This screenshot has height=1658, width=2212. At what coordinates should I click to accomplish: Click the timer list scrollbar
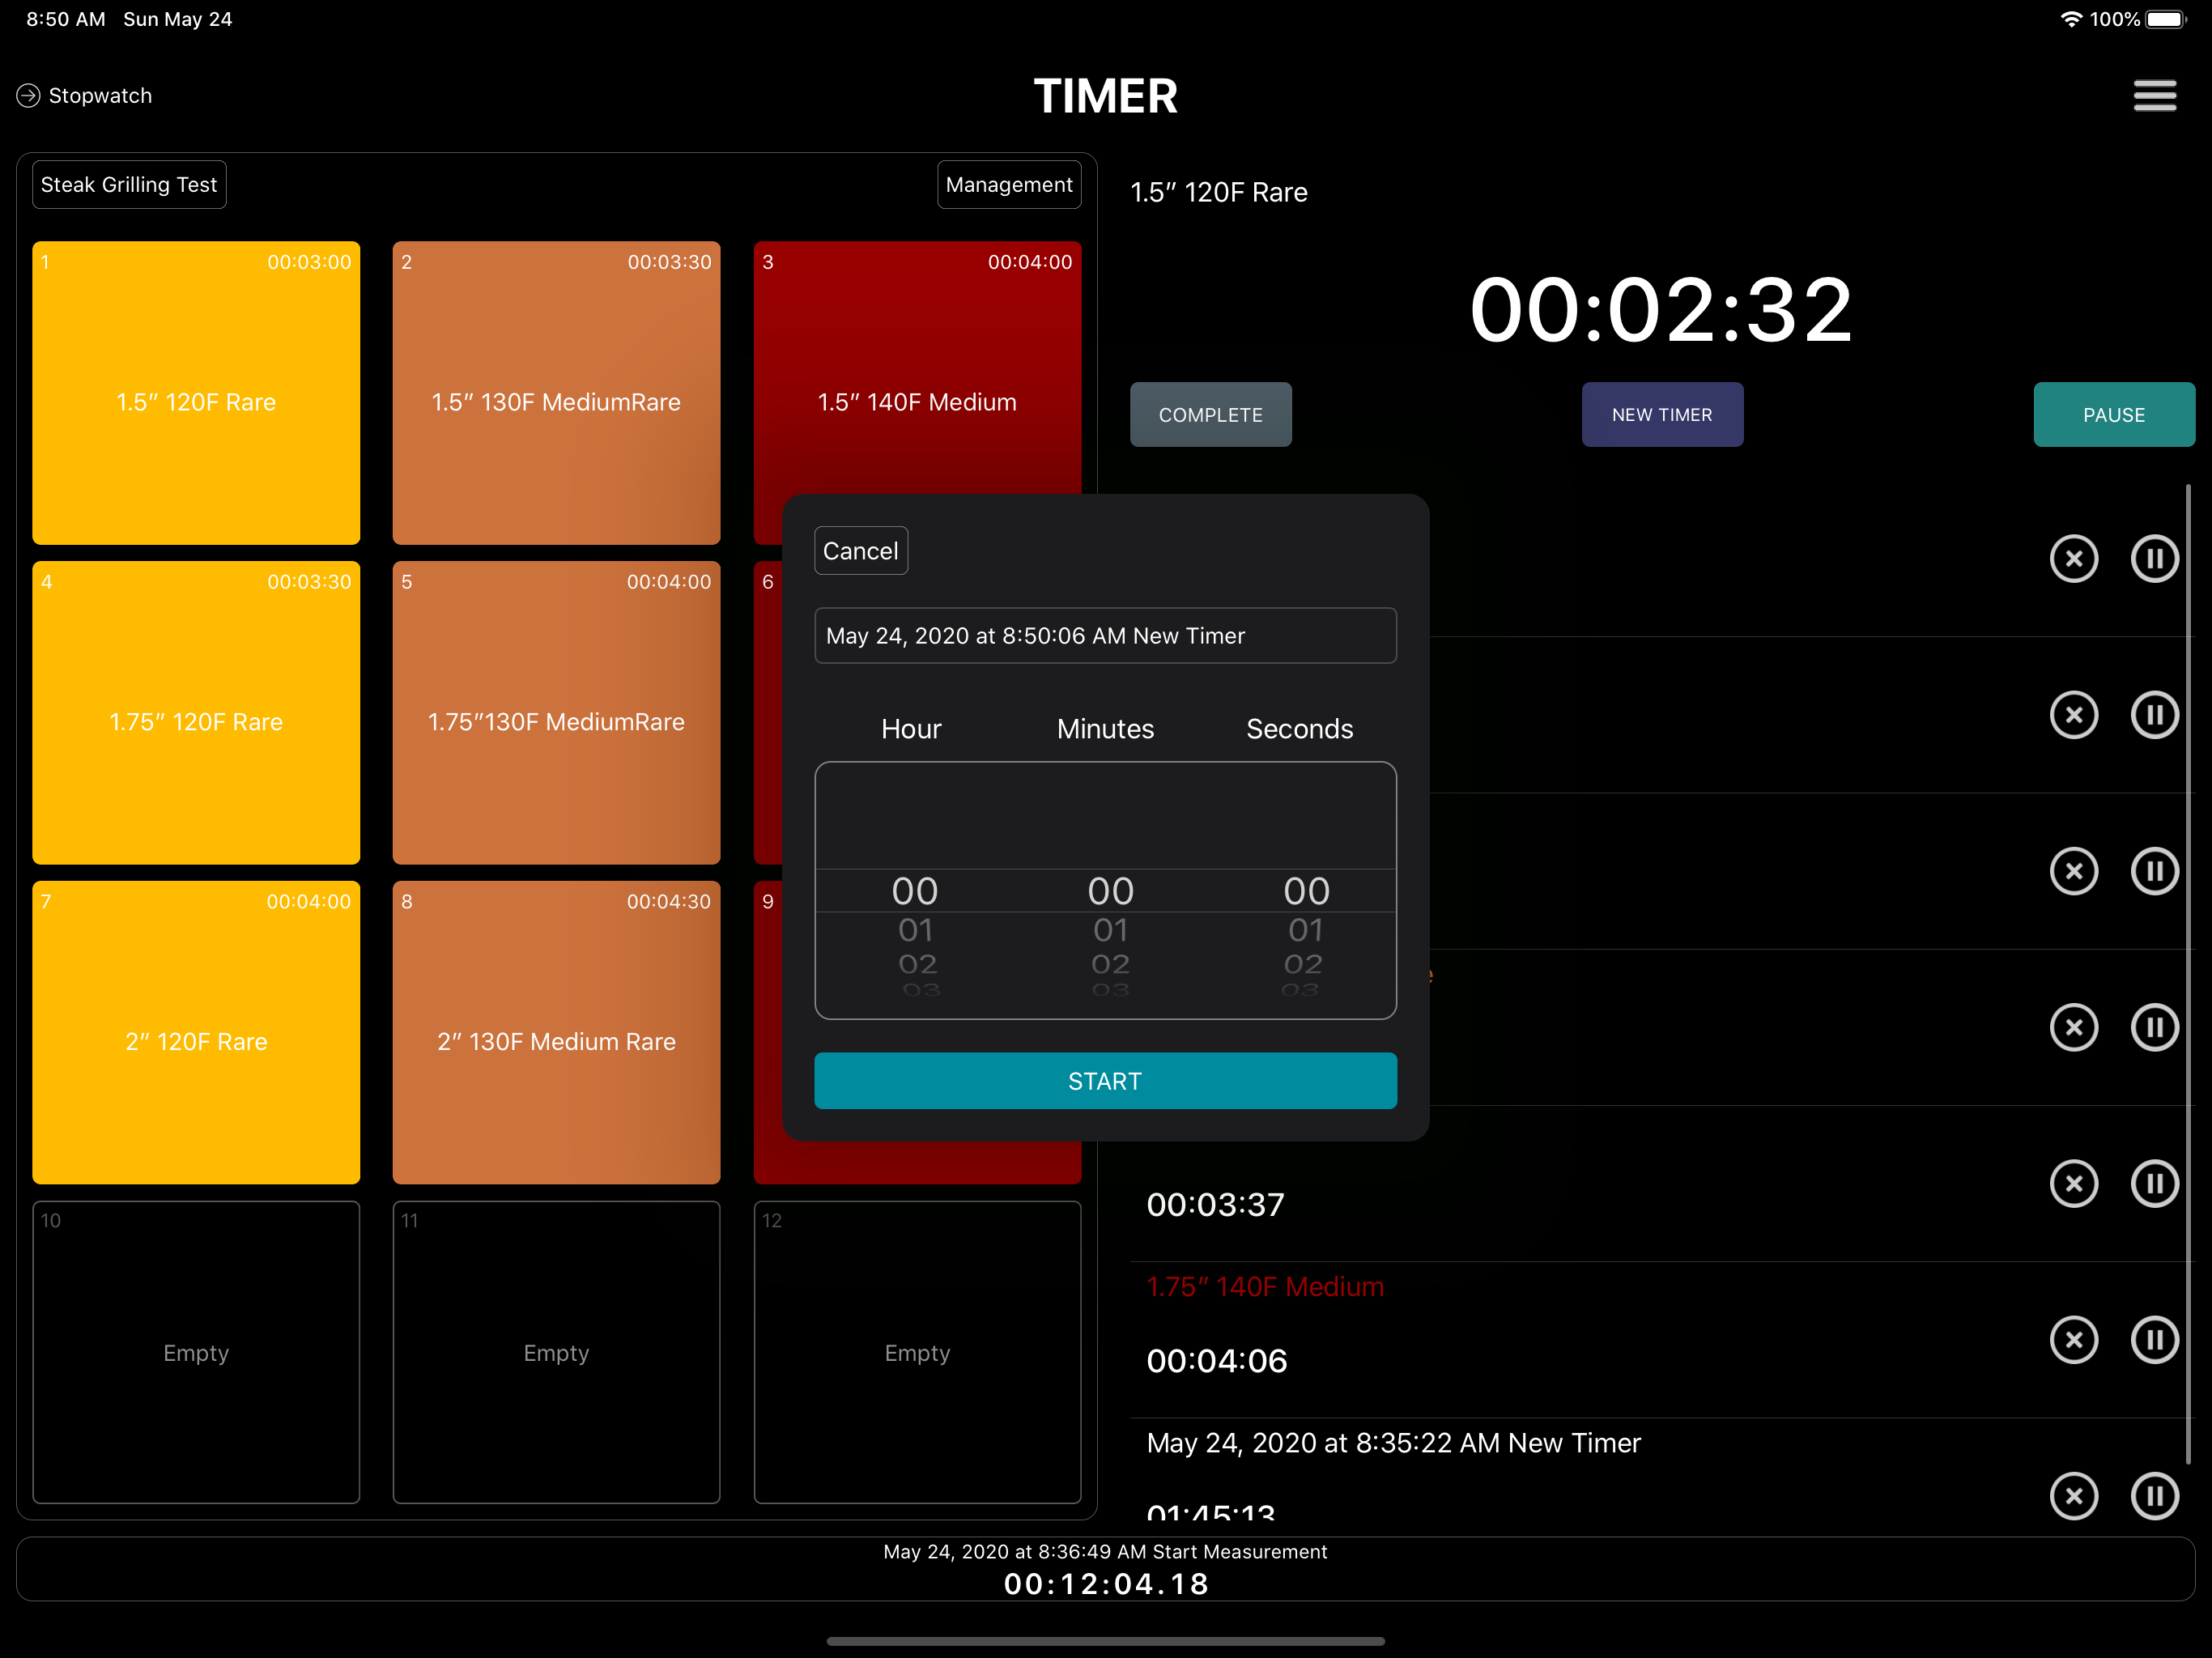(2188, 975)
